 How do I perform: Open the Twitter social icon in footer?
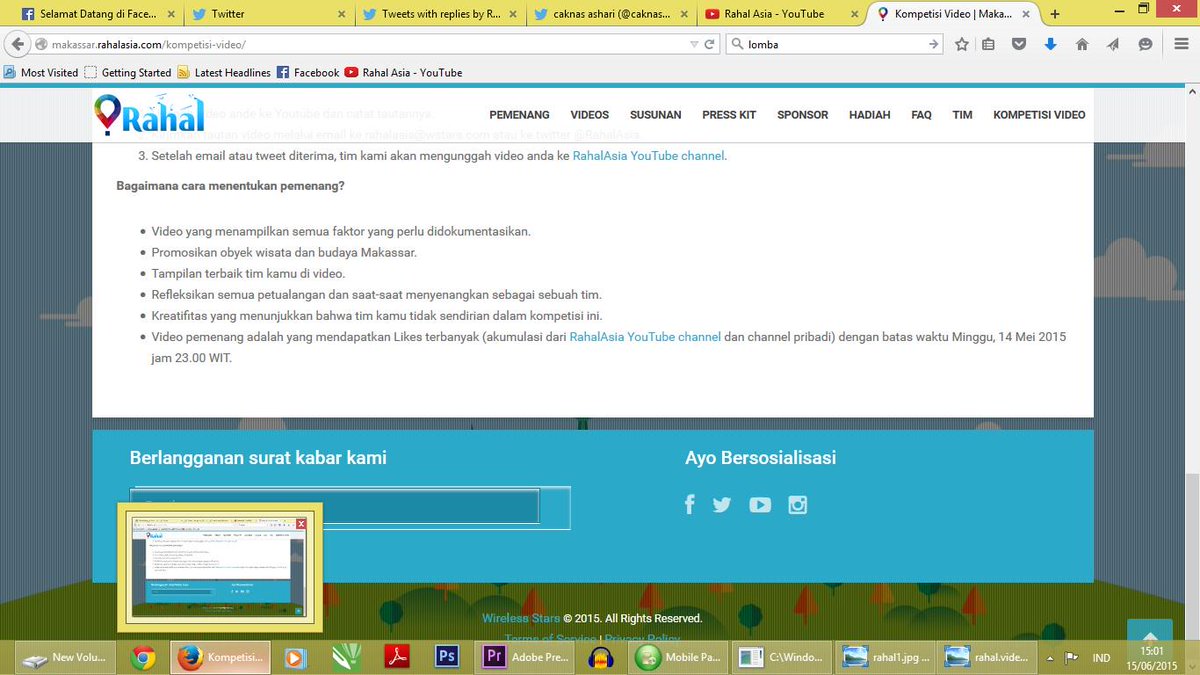click(x=722, y=505)
